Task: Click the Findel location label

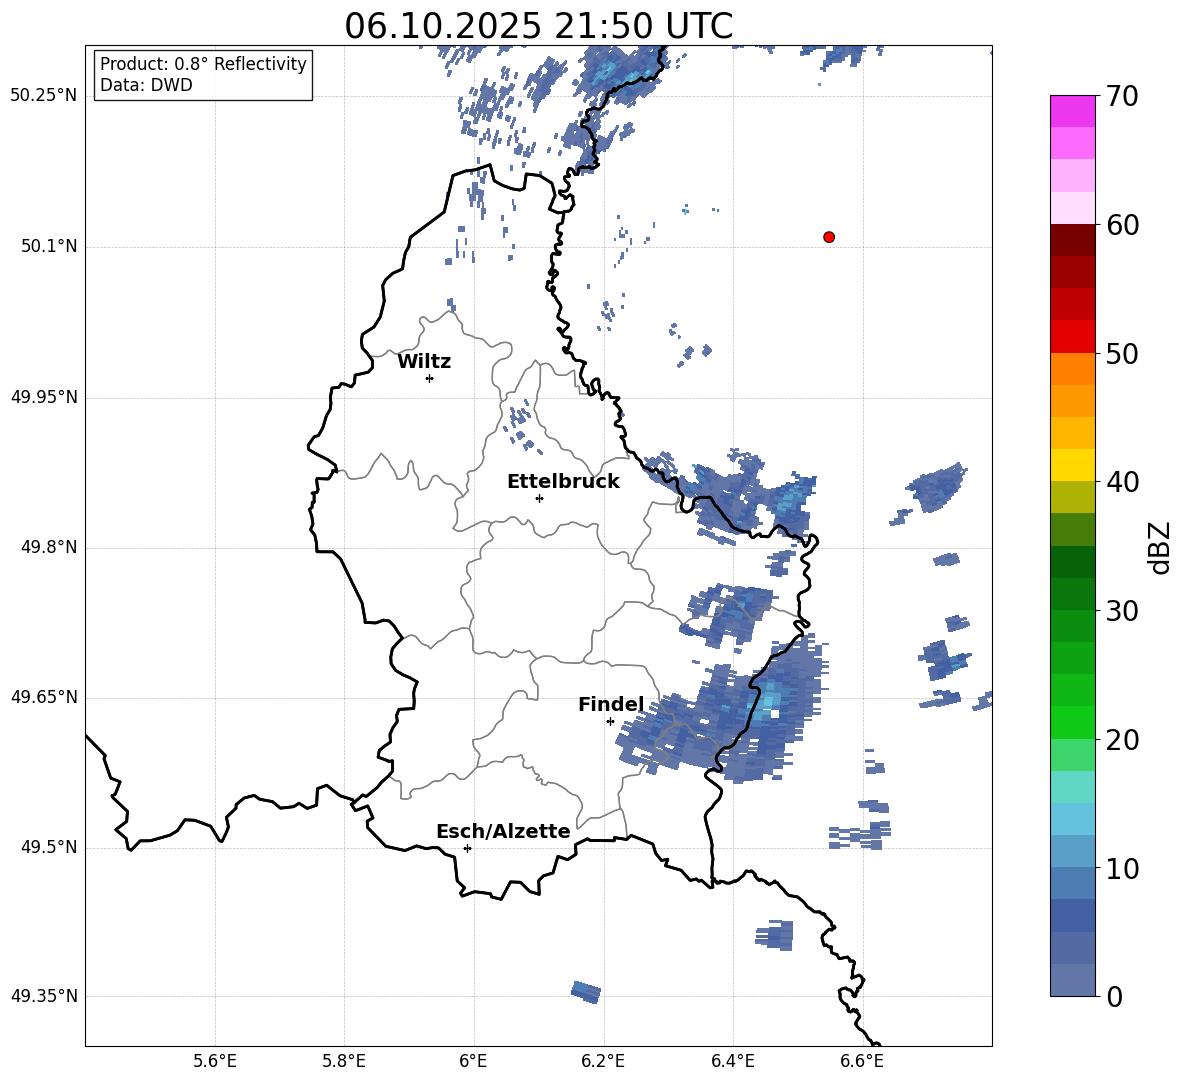Action: point(611,704)
